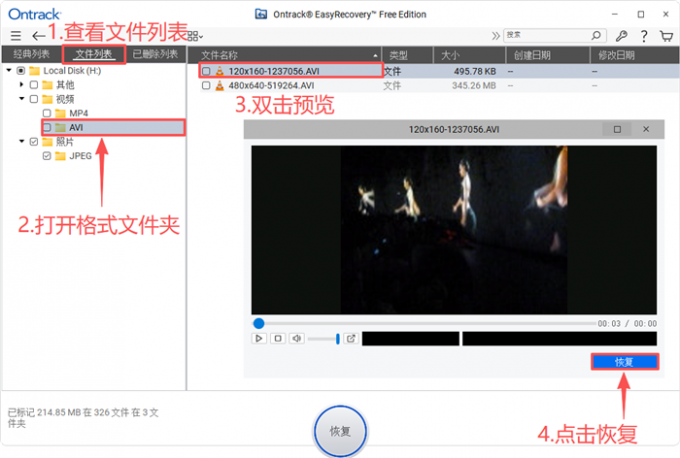
Task: Click VLC icon of 120x160-1237056.AVI
Action: [x=220, y=71]
